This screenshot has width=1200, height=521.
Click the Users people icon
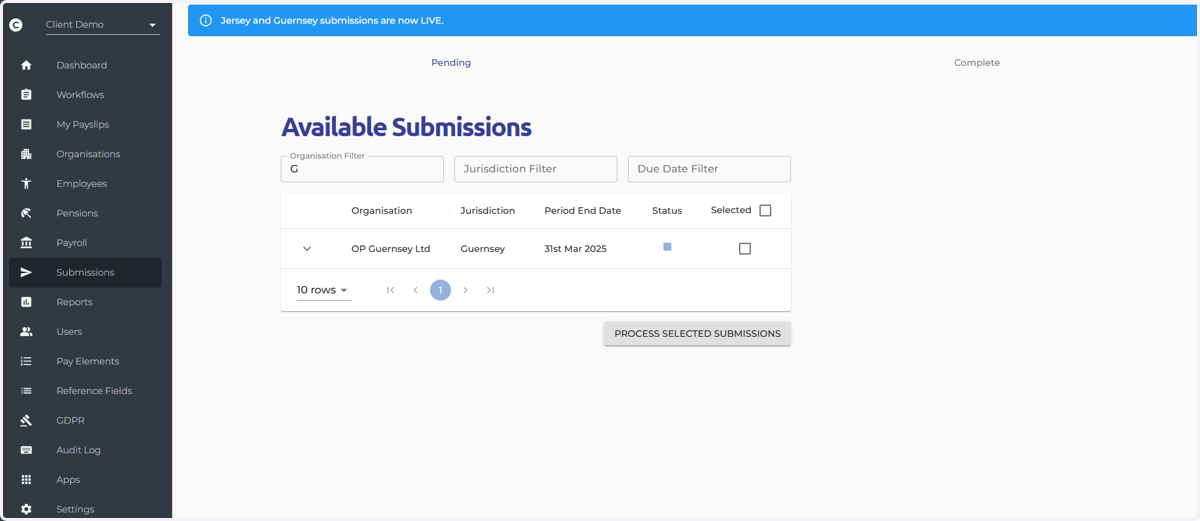[26, 331]
